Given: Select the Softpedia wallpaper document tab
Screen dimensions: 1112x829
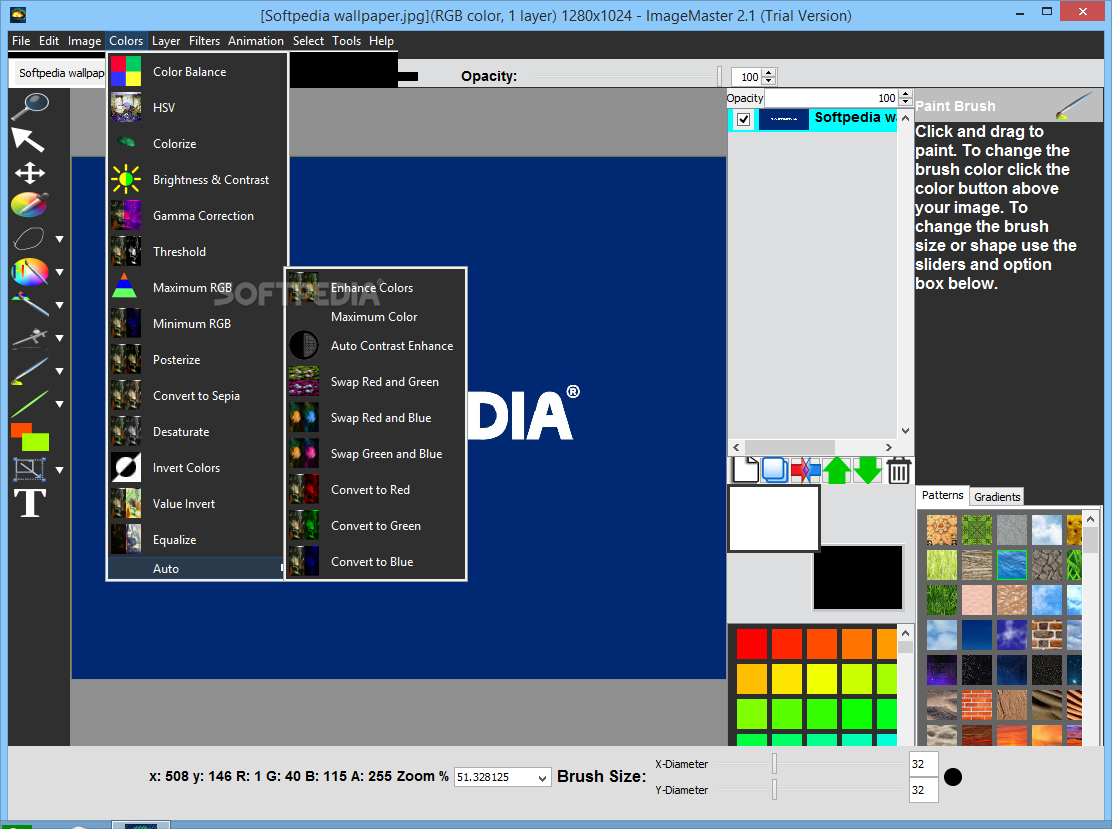Looking at the screenshot, I should pyautogui.click(x=59, y=73).
